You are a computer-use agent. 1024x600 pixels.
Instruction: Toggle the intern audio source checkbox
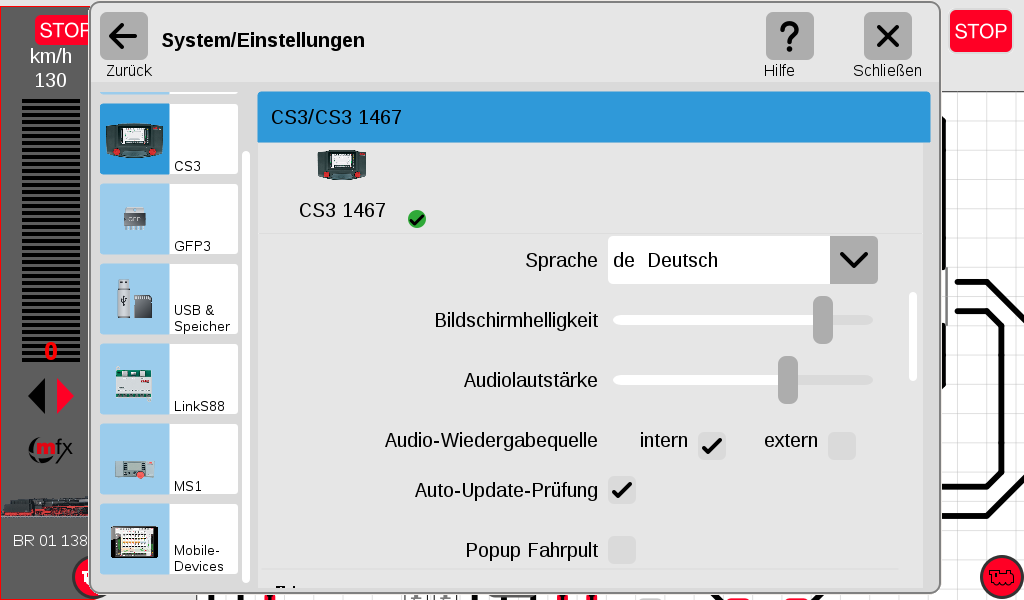click(712, 445)
